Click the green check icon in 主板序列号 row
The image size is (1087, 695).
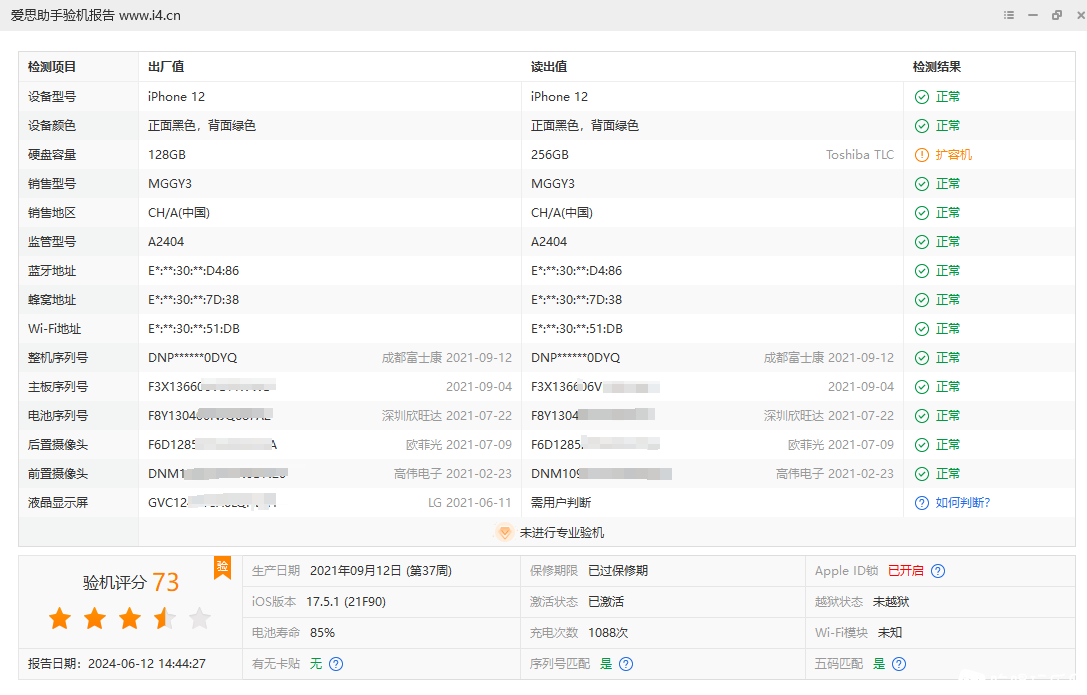tap(922, 387)
